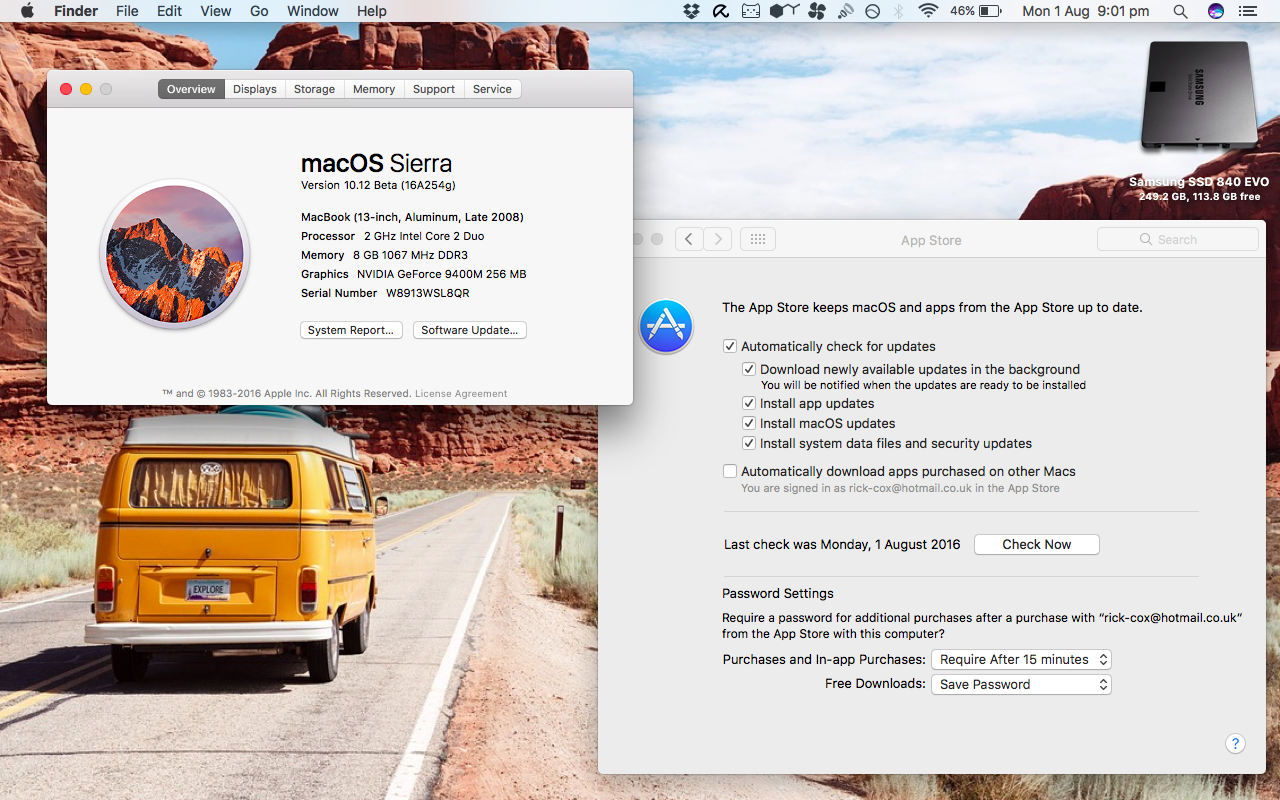Show all preferences grid button
This screenshot has height=800, width=1280.
[x=758, y=239]
